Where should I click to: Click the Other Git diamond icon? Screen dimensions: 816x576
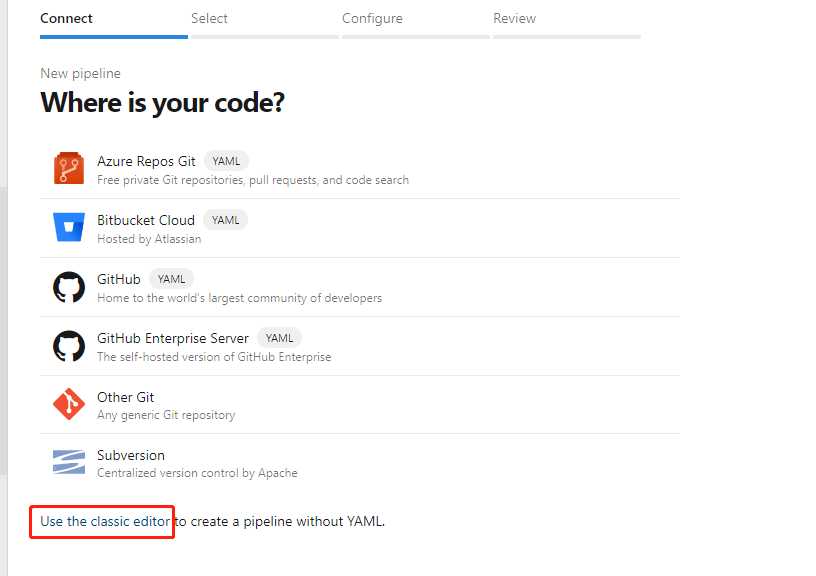tap(69, 404)
